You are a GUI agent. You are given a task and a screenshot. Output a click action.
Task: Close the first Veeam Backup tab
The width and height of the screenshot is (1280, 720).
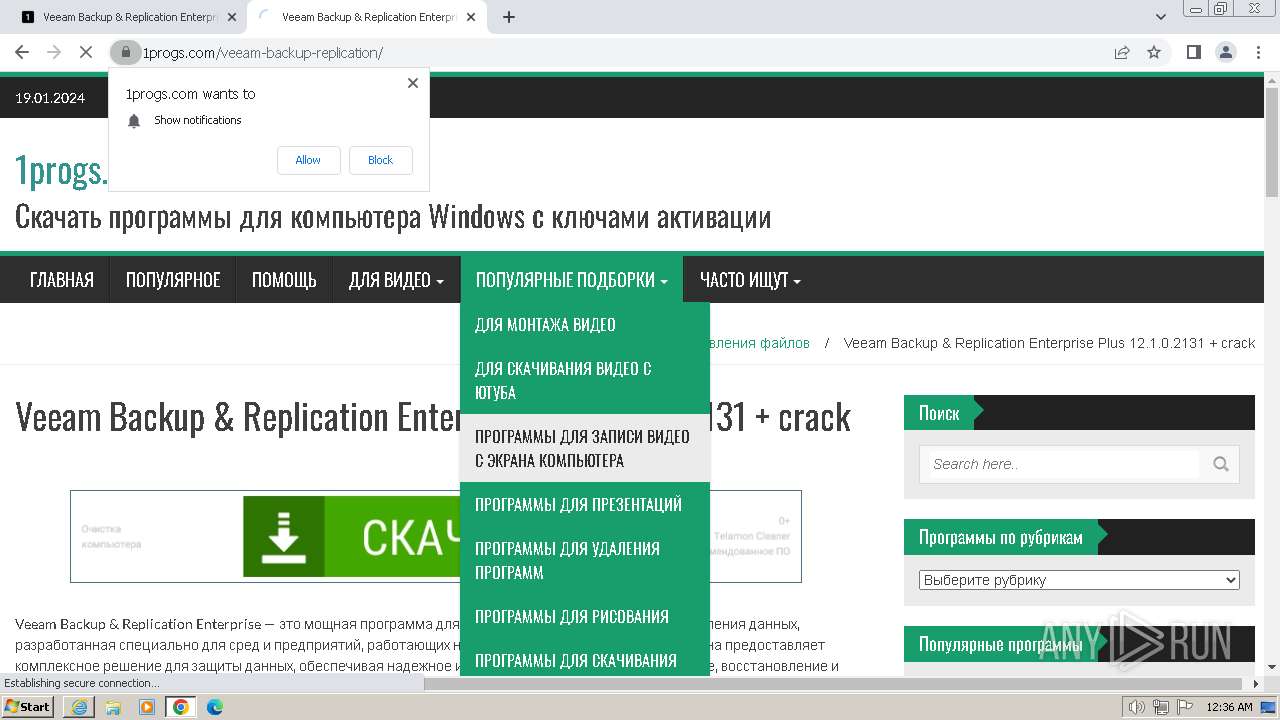pos(232,17)
